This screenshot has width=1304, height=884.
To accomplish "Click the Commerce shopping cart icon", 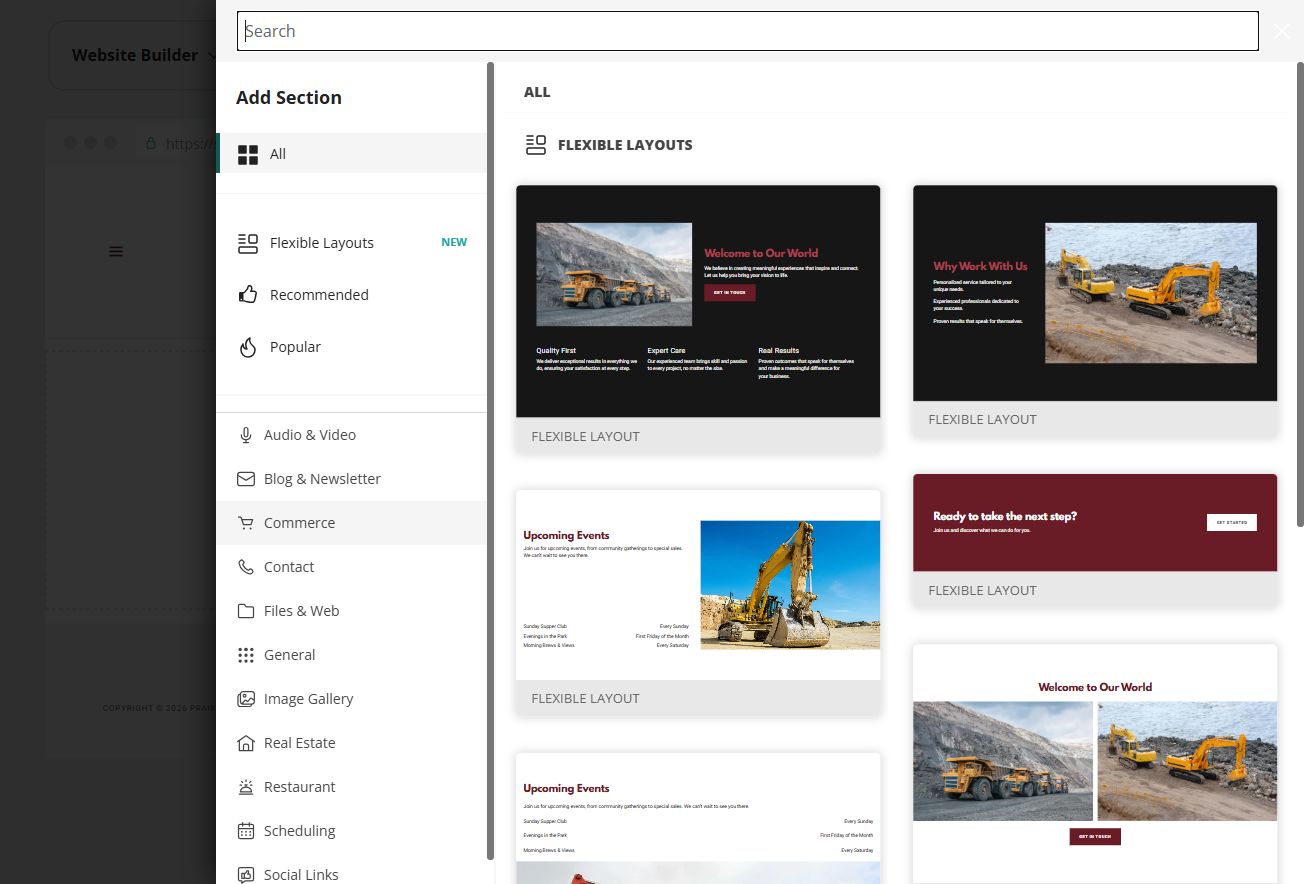I will pos(246,523).
